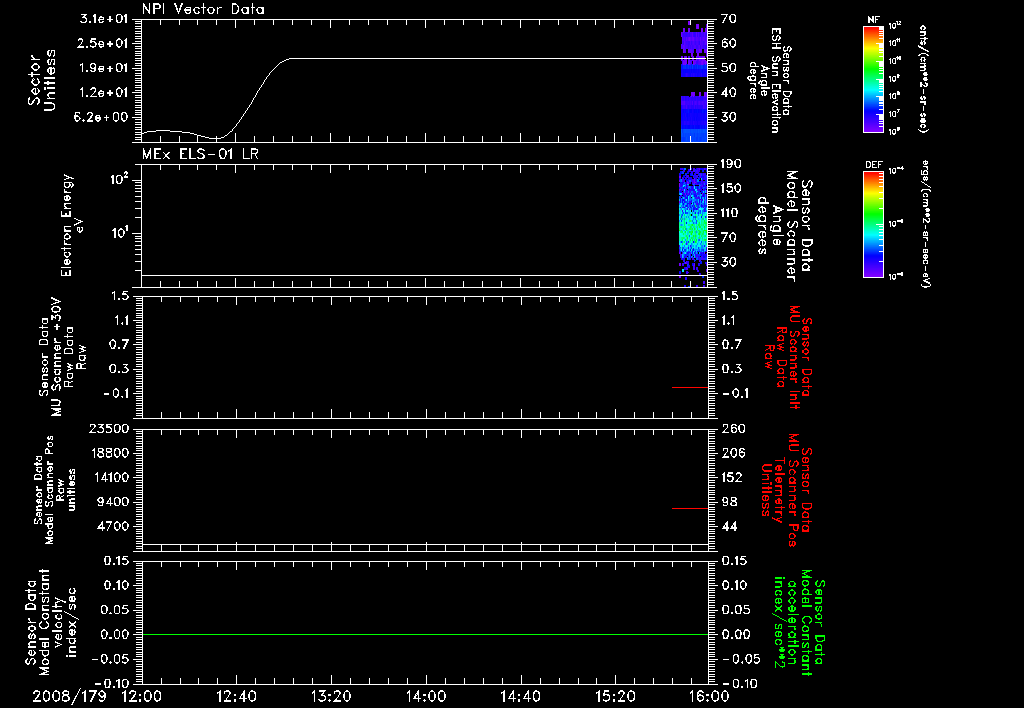Click the 'DEF' colorbar heading
The height and width of the screenshot is (708, 1024).
pyautogui.click(x=874, y=165)
